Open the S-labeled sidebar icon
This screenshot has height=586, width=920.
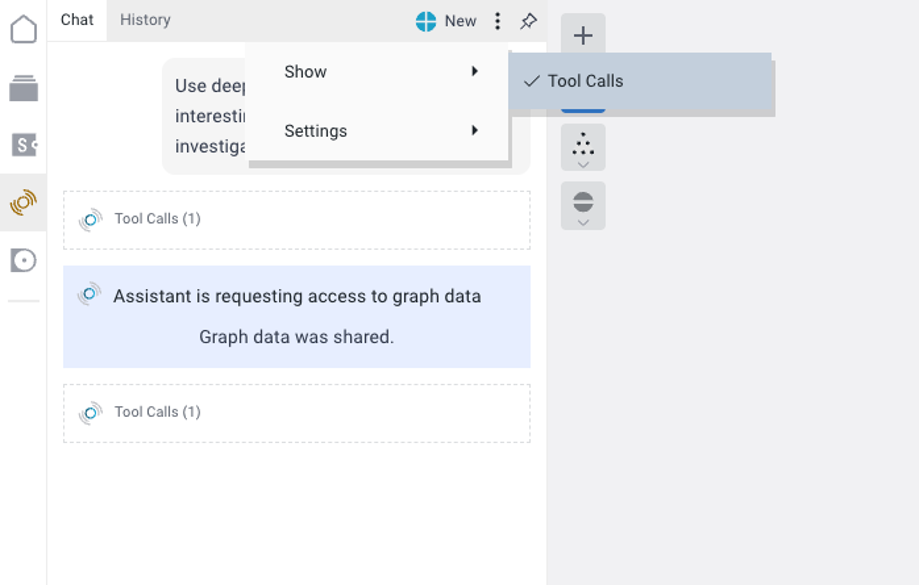click(x=23, y=145)
